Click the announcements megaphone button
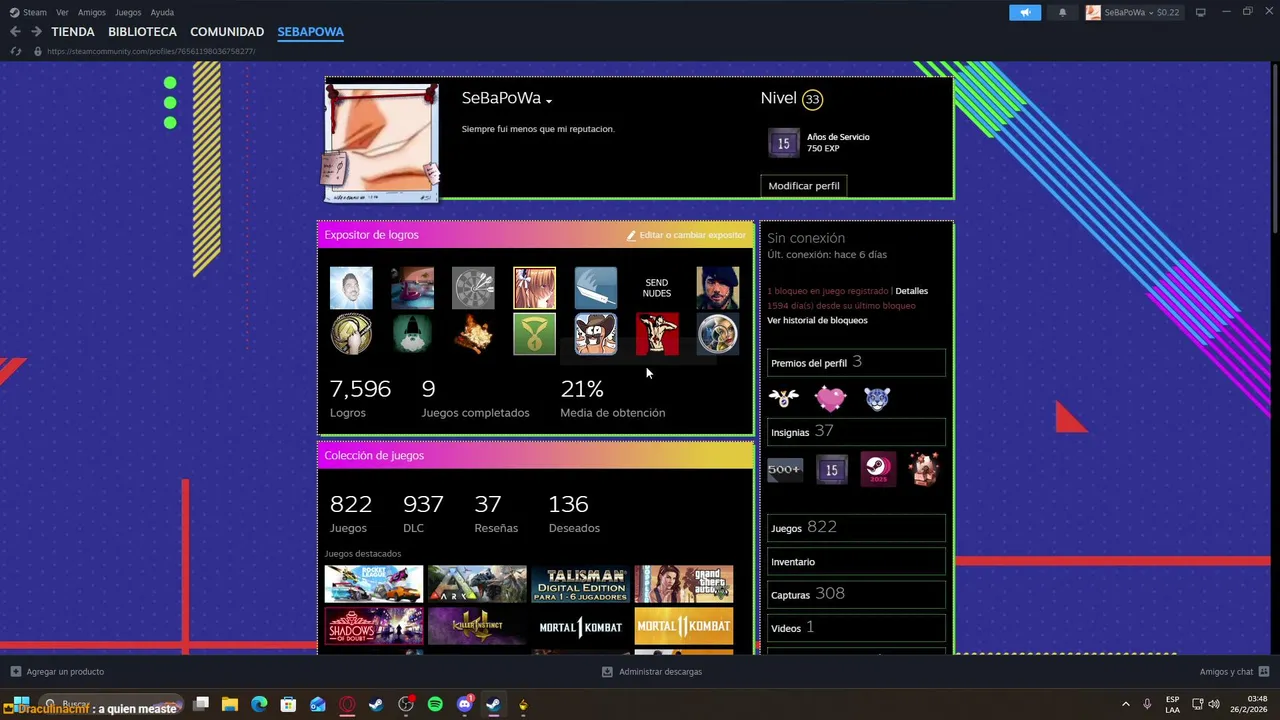 click(1024, 12)
